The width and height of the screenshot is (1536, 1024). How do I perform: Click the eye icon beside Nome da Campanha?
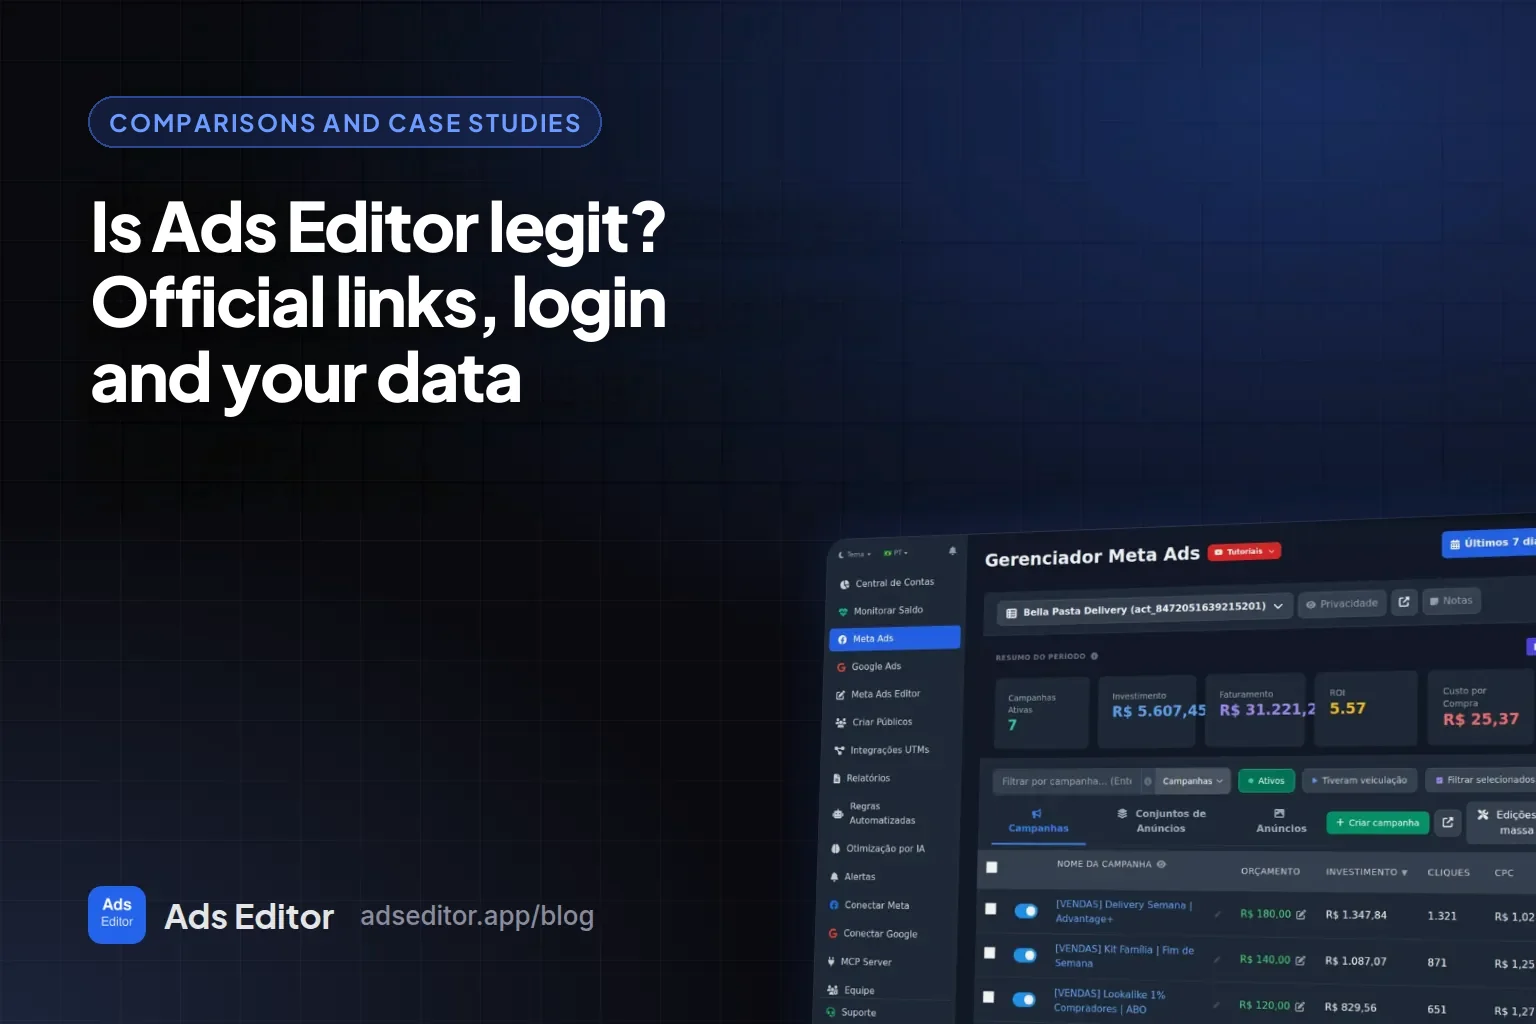coord(1161,864)
